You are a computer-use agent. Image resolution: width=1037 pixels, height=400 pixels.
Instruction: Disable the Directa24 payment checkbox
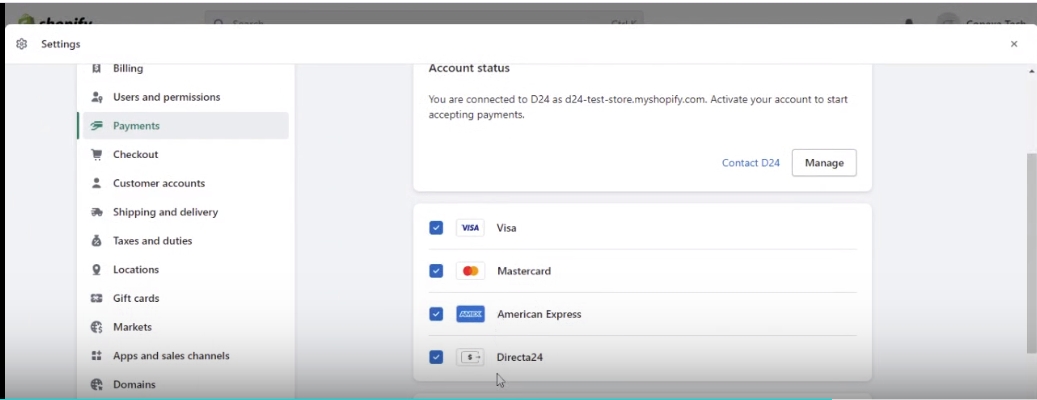(x=436, y=357)
